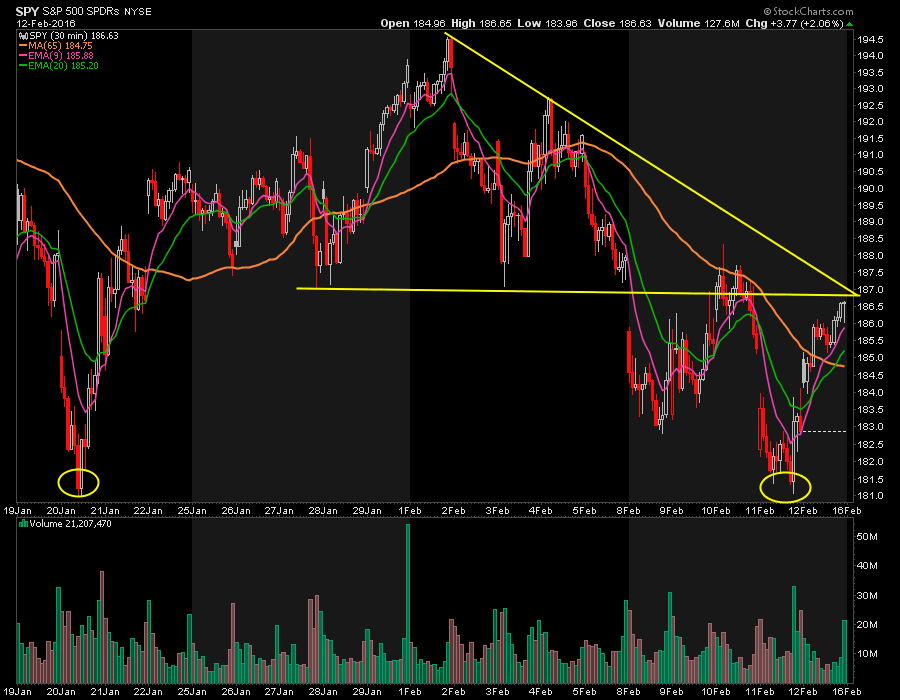Viewport: 900px width, 700px height.
Task: Click the green up arrow beside Chg
Action: [x=849, y=24]
